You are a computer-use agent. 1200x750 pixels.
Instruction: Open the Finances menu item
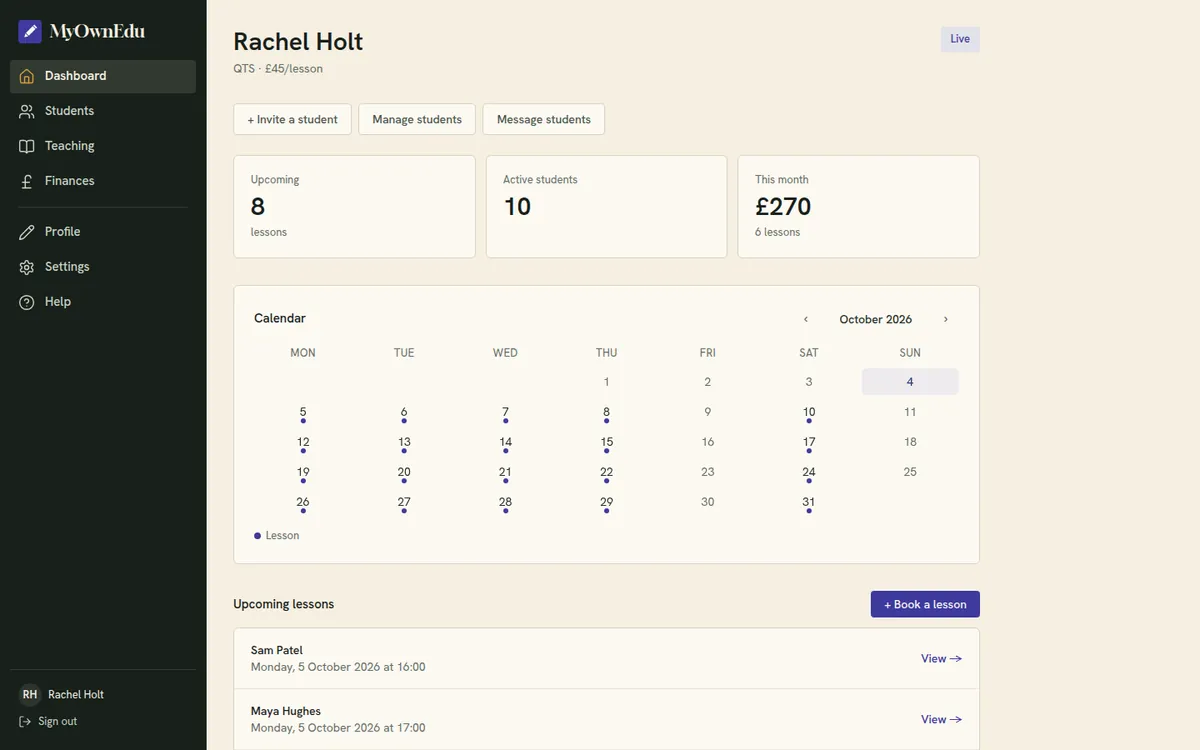(x=103, y=181)
